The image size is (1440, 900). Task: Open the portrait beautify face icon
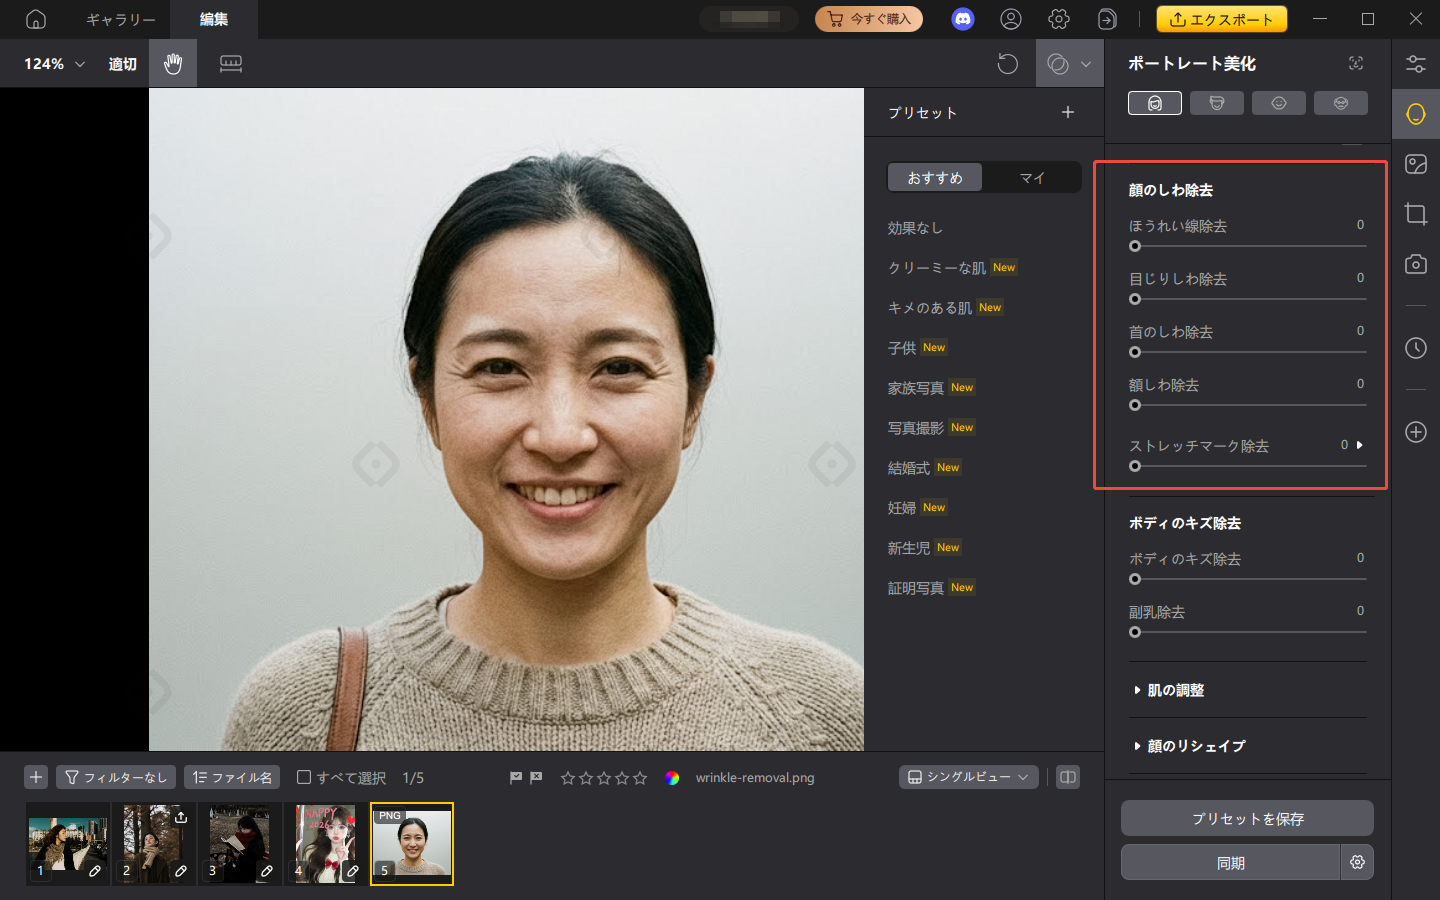click(1415, 114)
